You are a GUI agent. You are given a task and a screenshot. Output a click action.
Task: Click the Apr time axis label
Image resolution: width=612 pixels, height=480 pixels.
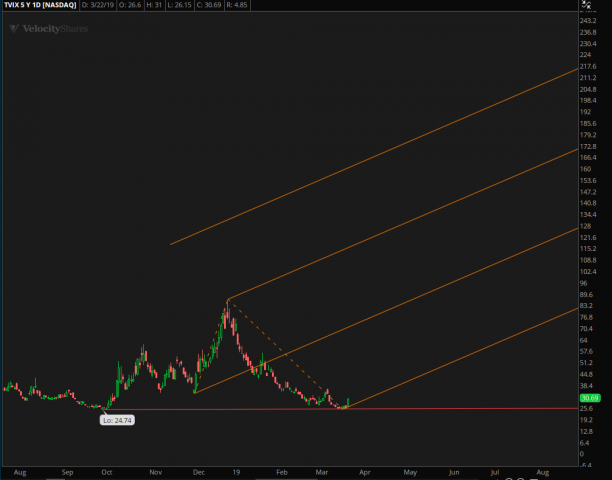point(365,472)
